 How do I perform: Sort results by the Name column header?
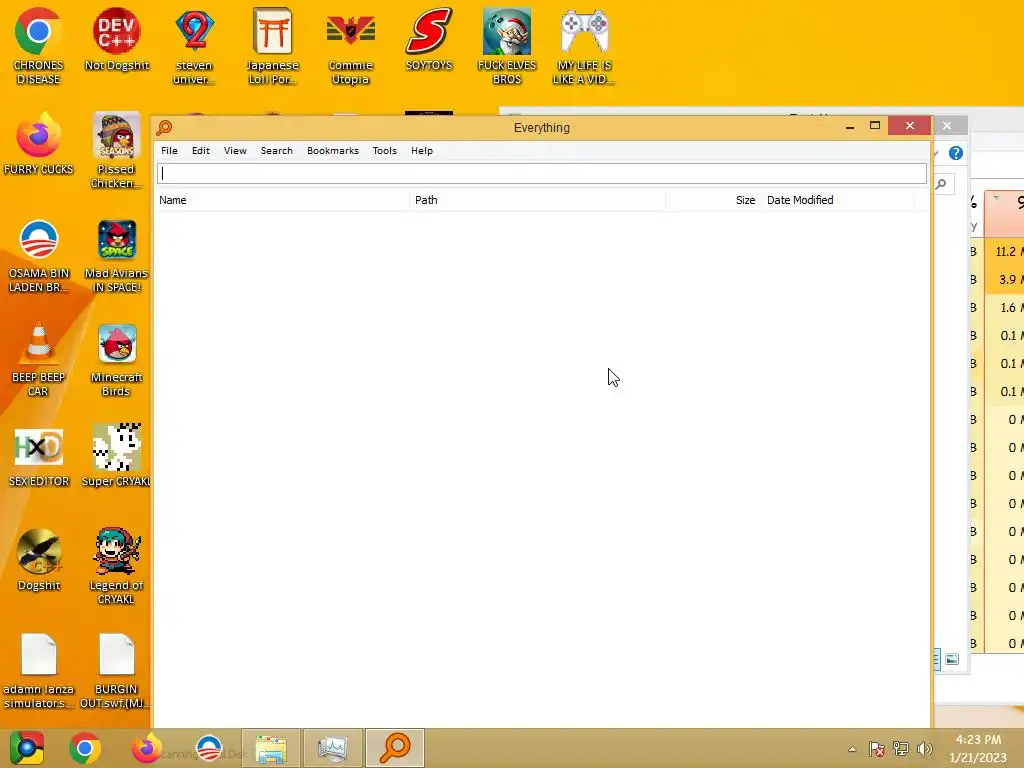click(282, 200)
